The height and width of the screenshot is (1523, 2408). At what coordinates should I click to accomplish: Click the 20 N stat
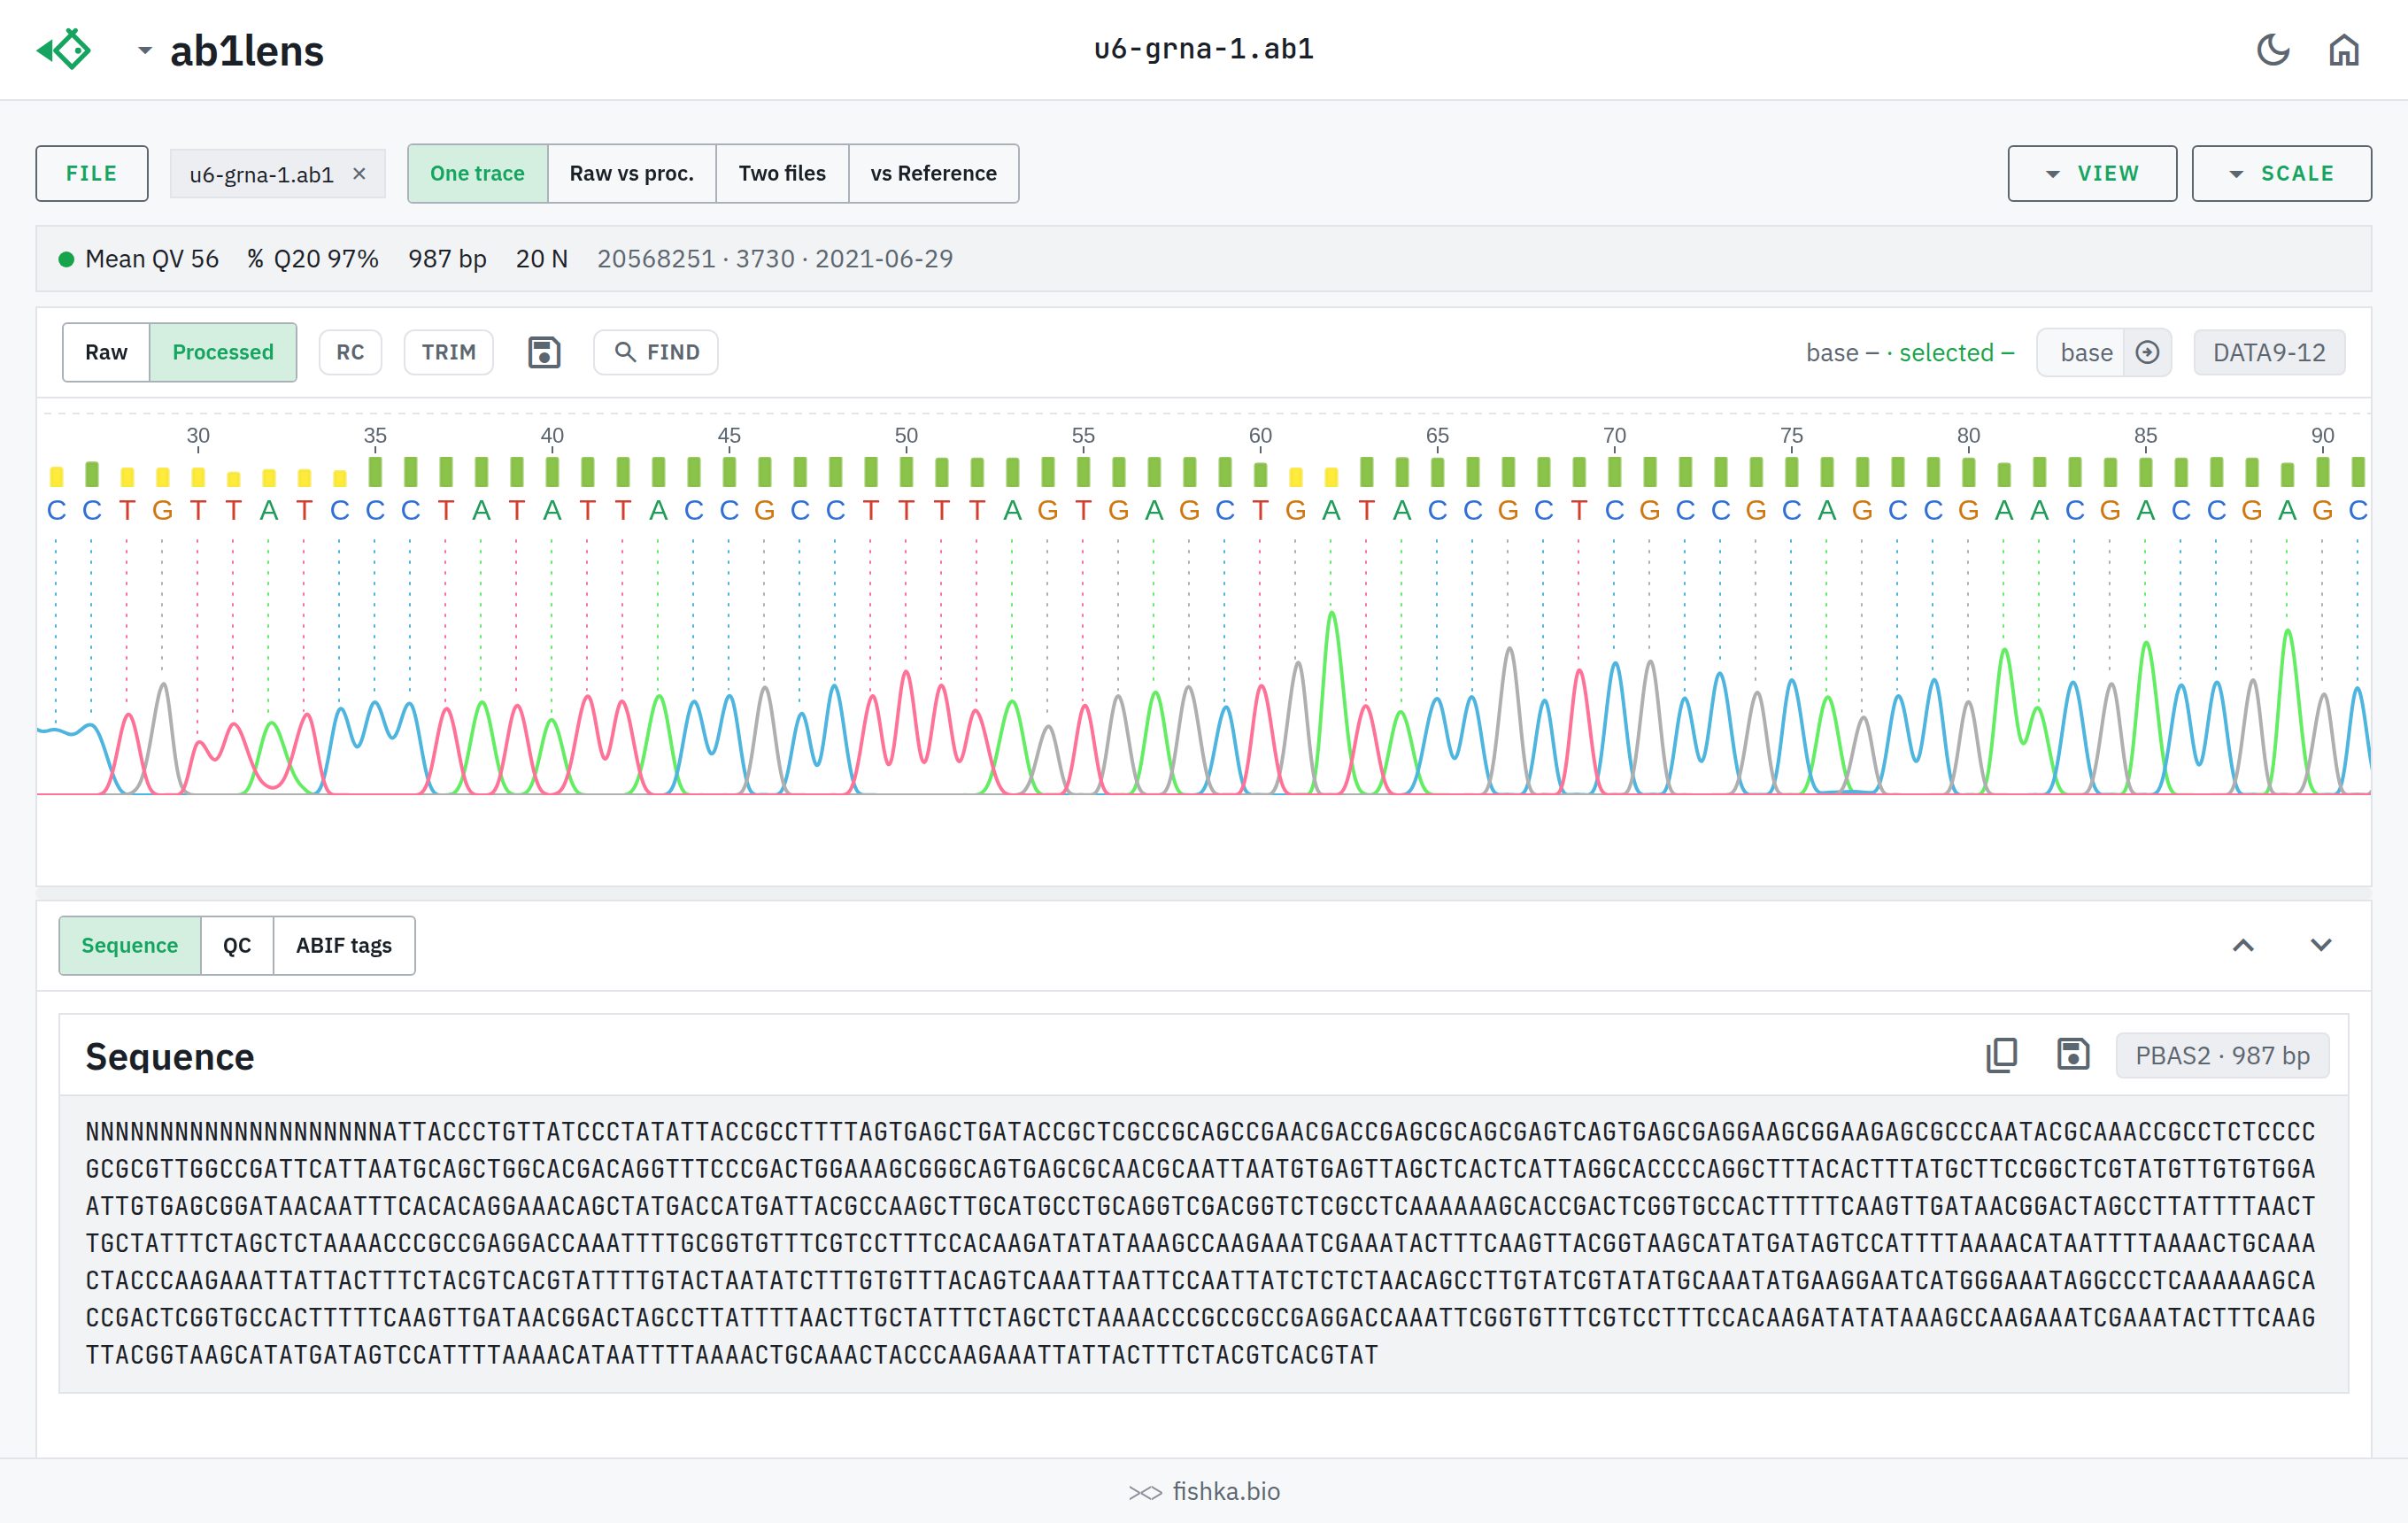pos(541,259)
